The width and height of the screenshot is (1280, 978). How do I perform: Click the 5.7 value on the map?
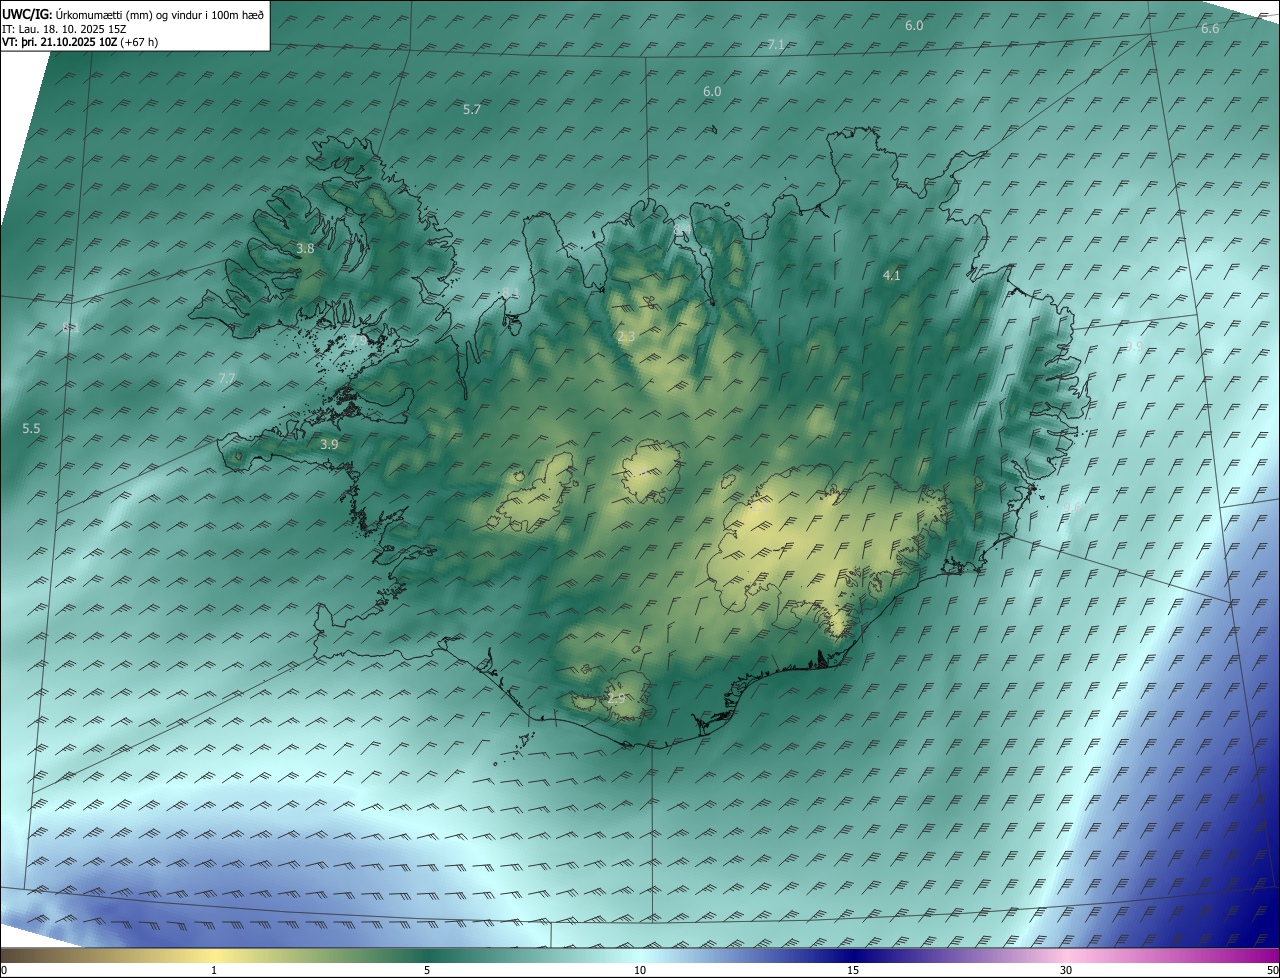(x=472, y=110)
